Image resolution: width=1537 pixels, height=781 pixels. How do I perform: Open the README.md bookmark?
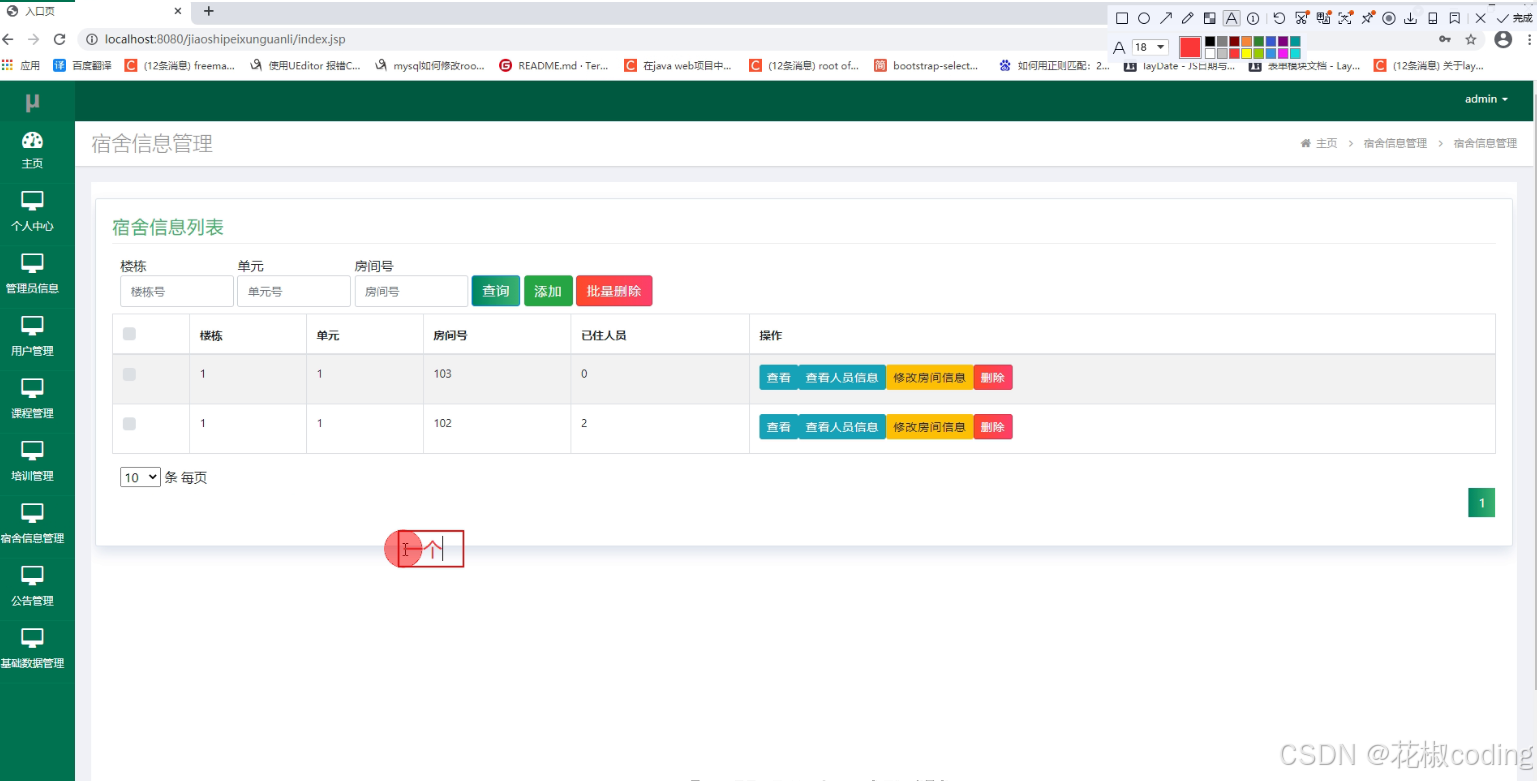554,66
